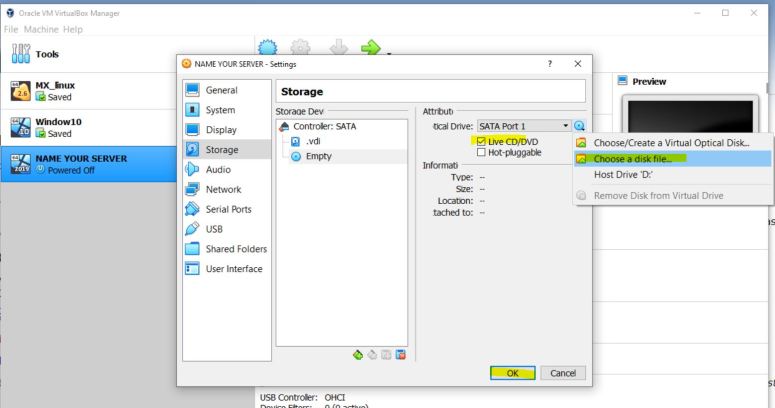This screenshot has width=775, height=408.
Task: Select the System settings category
Action: (x=220, y=110)
